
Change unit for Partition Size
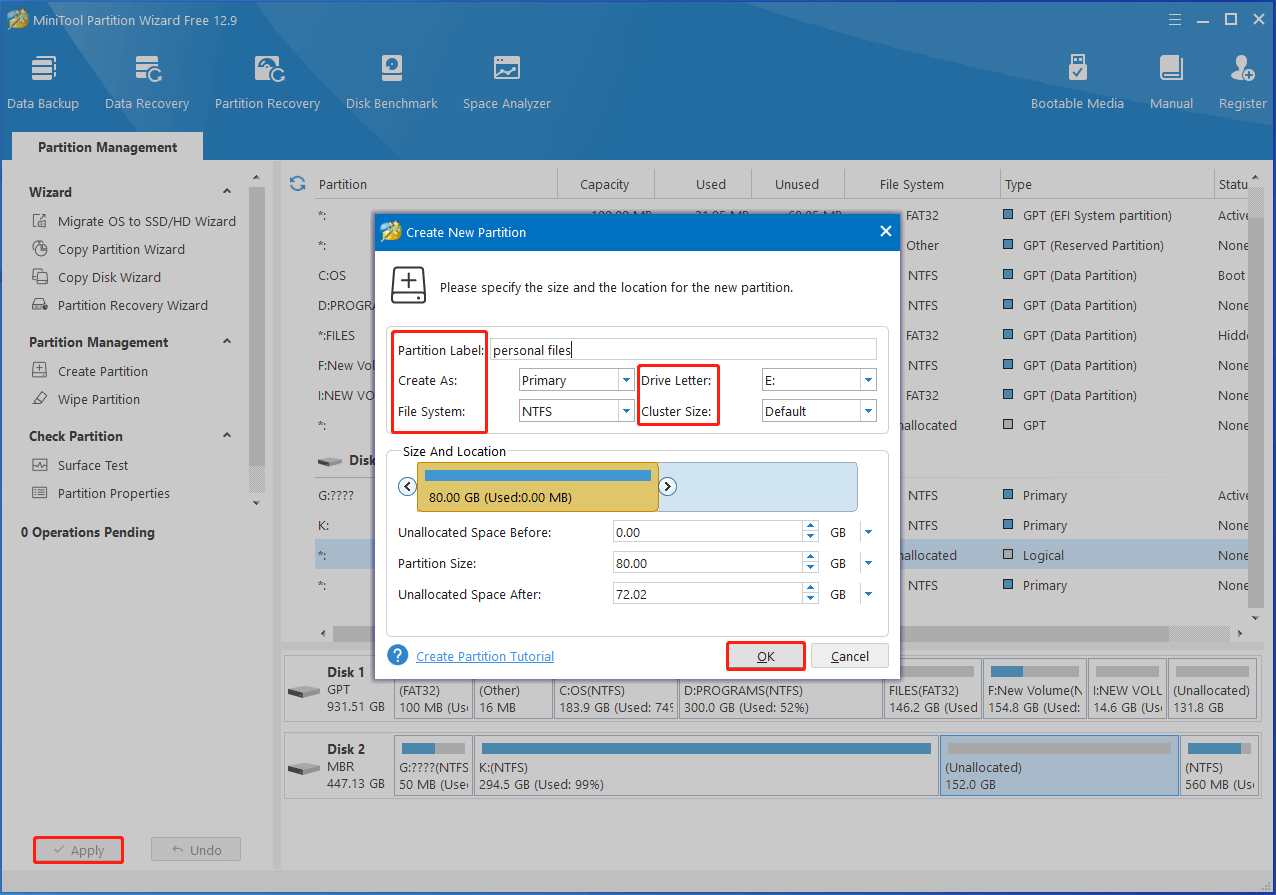[x=868, y=564]
